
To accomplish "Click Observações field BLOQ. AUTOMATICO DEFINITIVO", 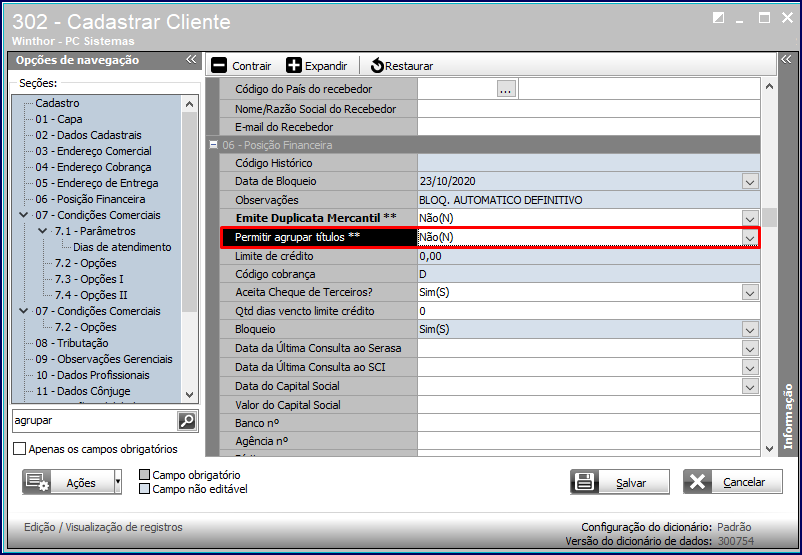I will [588, 200].
